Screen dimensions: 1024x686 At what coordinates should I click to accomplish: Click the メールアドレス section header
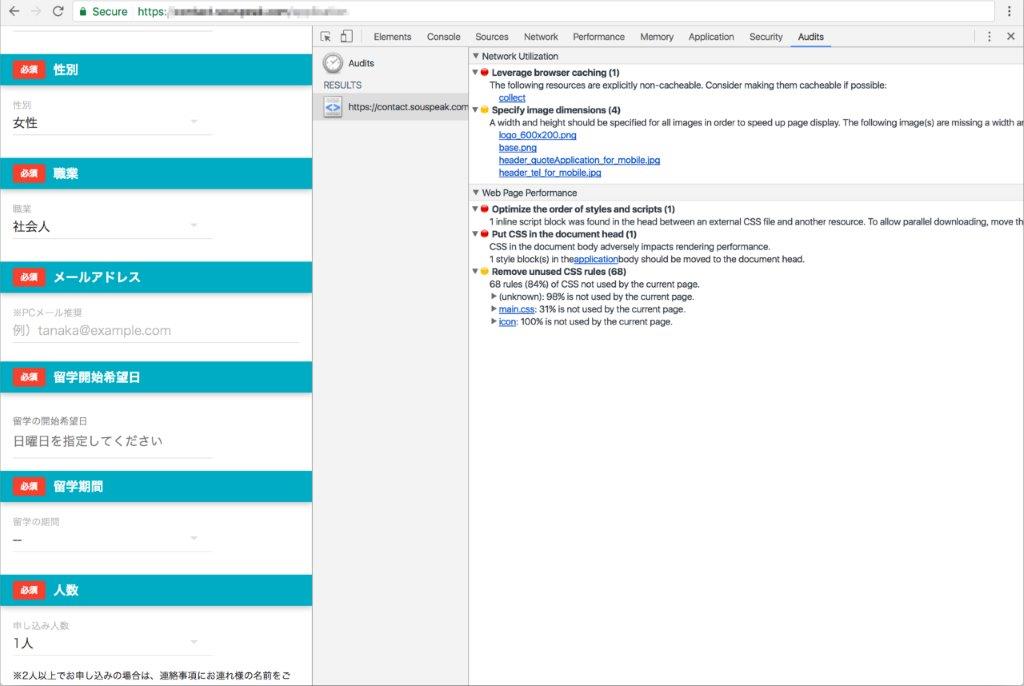coord(156,277)
